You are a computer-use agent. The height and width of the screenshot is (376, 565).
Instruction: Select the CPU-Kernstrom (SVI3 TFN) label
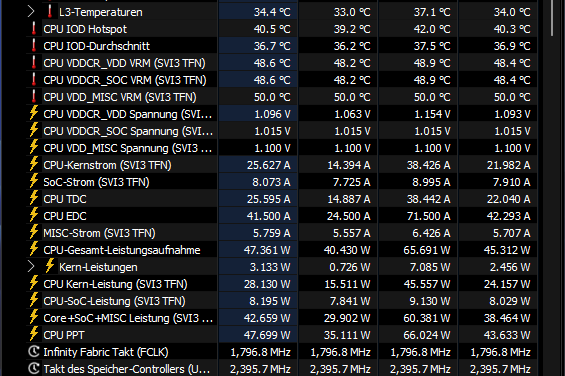(x=107, y=165)
